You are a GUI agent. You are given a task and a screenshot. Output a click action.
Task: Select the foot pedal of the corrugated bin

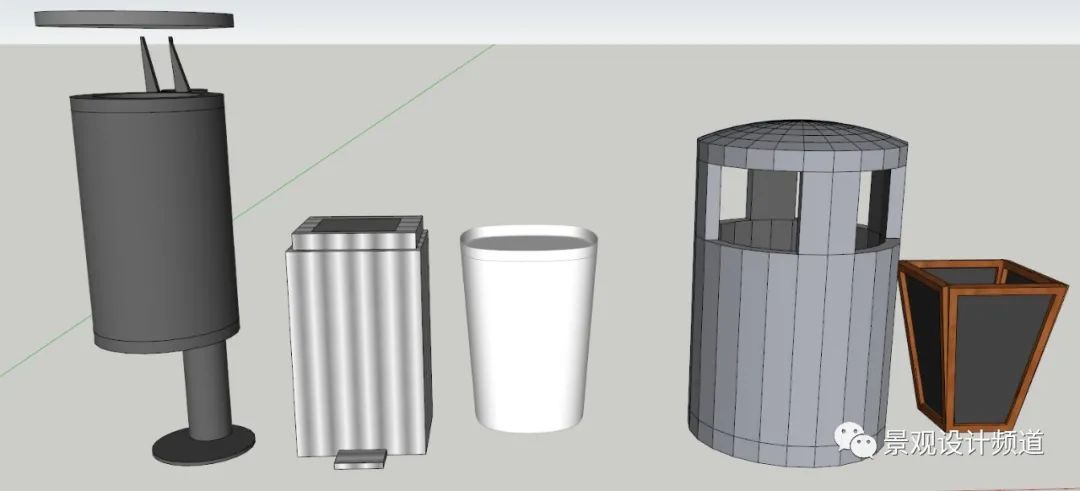click(359, 459)
